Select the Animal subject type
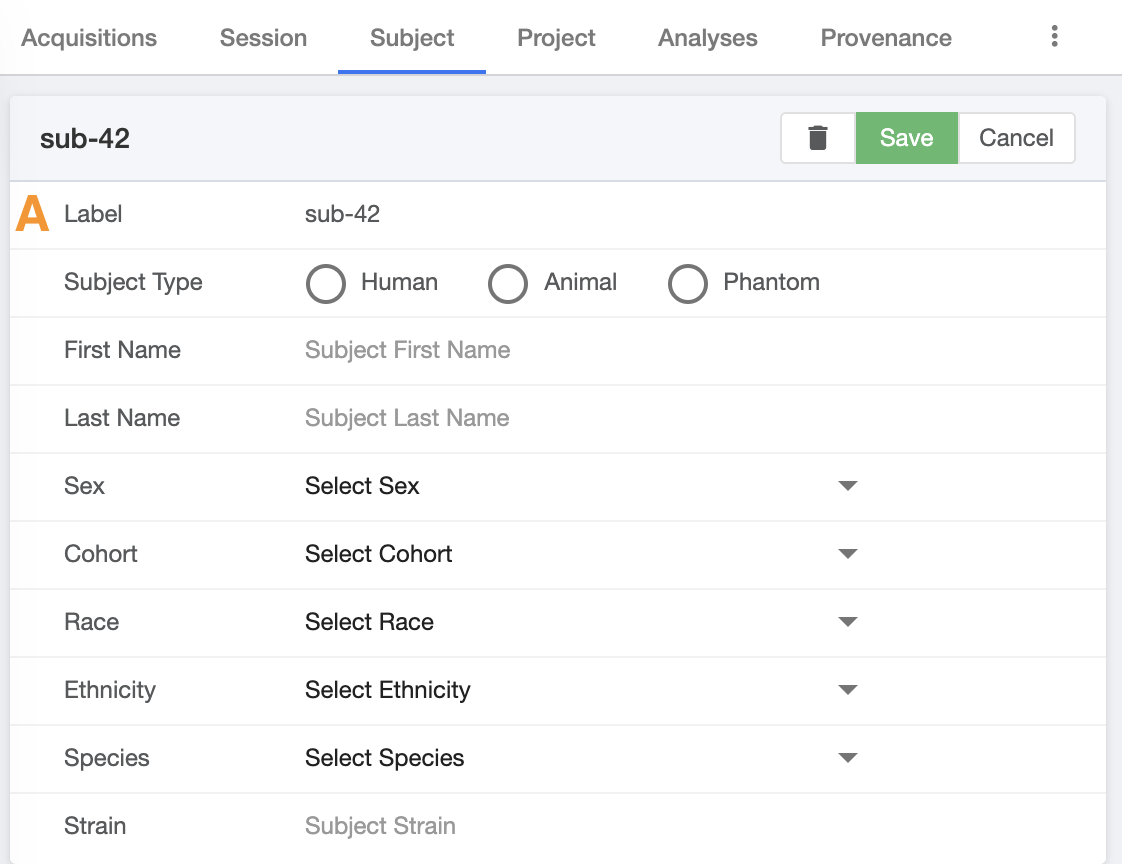 click(x=507, y=283)
